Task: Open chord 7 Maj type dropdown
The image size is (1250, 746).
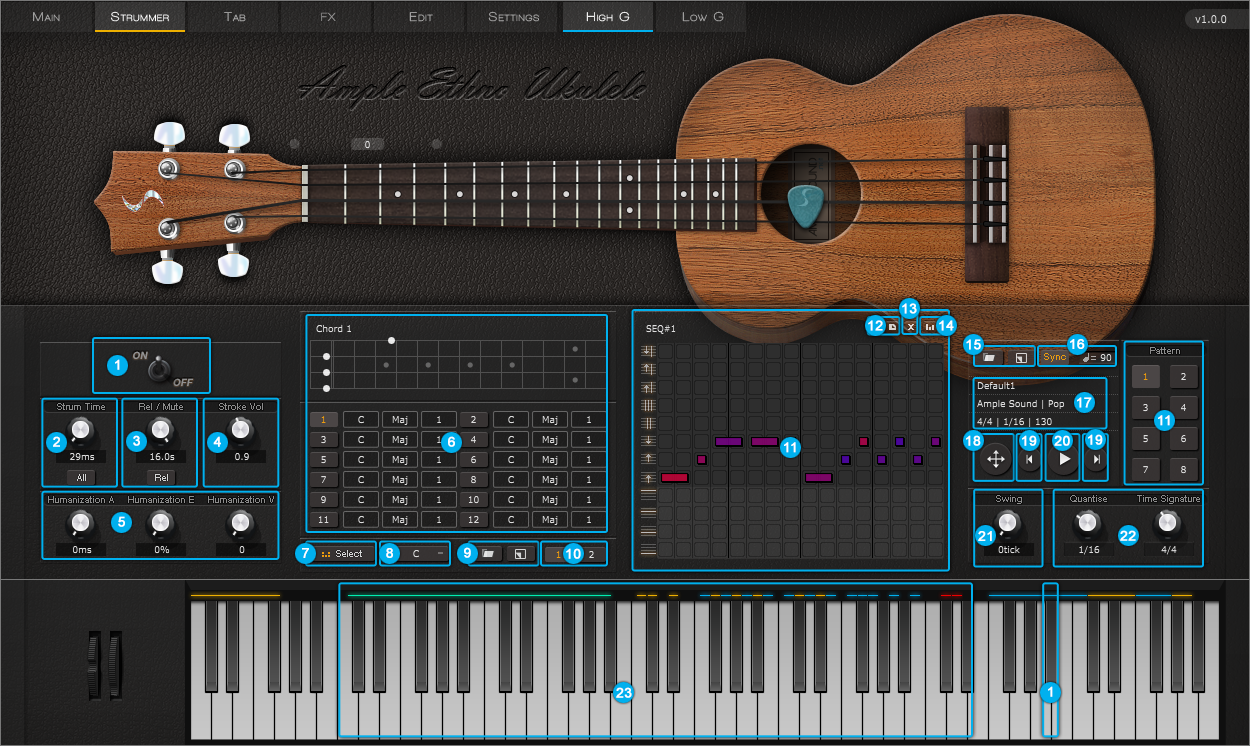Action: click(x=399, y=480)
